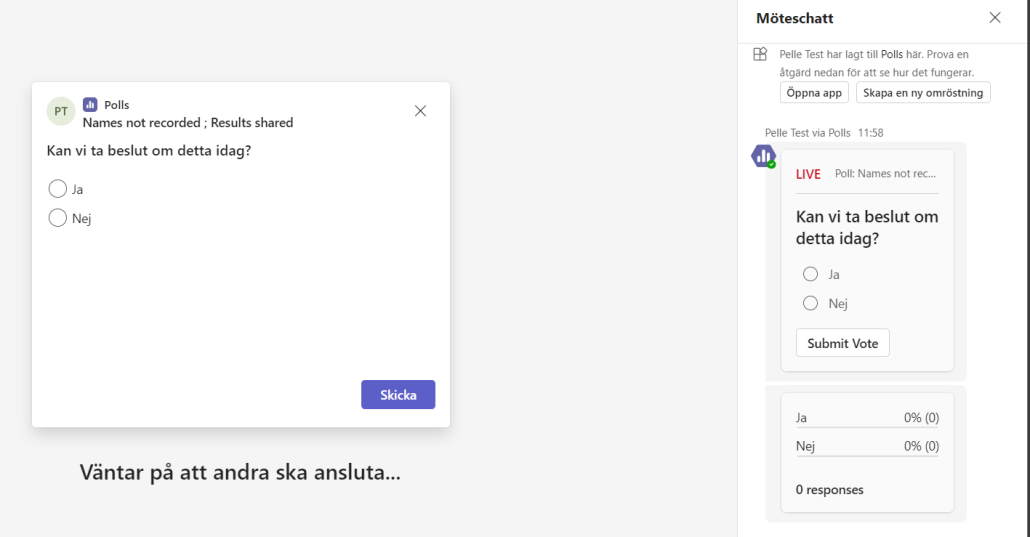Image resolution: width=1030 pixels, height=537 pixels.
Task: Click the apps grid icon beside Polls notice
Action: click(760, 54)
